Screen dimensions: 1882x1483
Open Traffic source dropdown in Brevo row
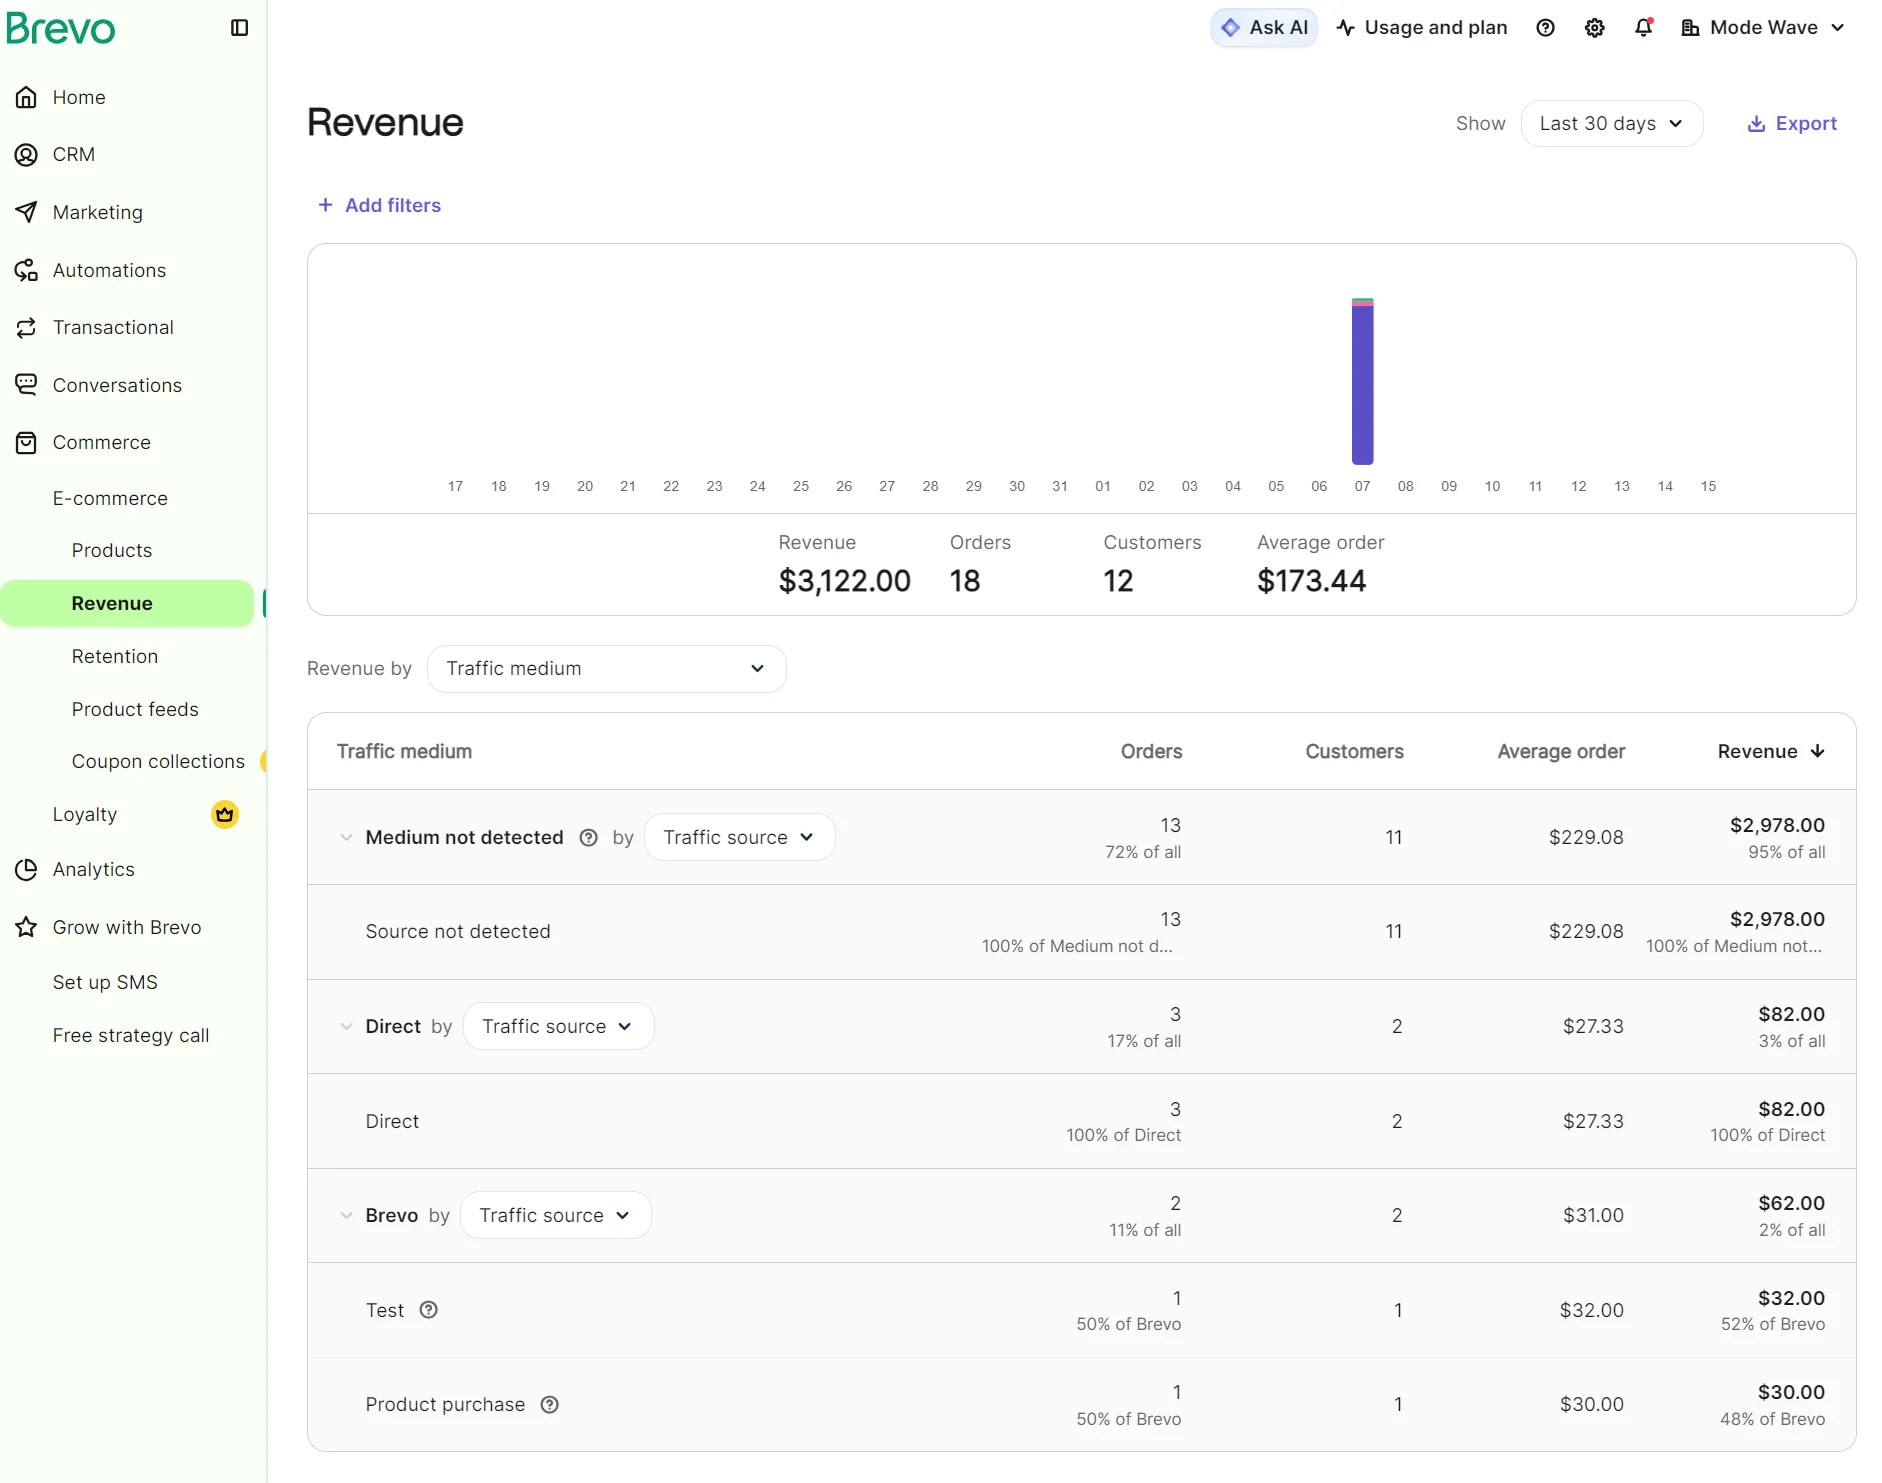click(555, 1216)
